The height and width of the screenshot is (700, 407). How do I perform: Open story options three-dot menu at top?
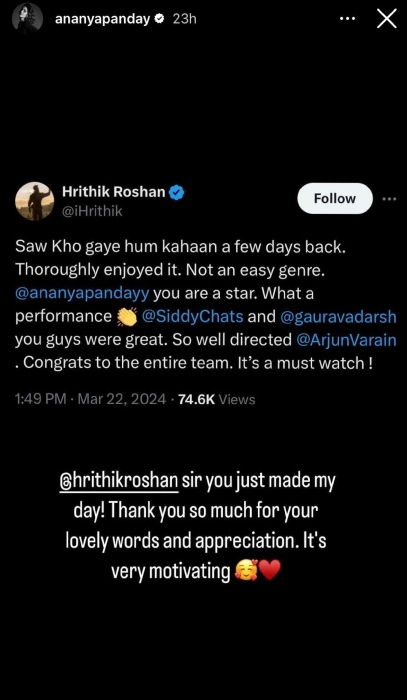coord(347,19)
